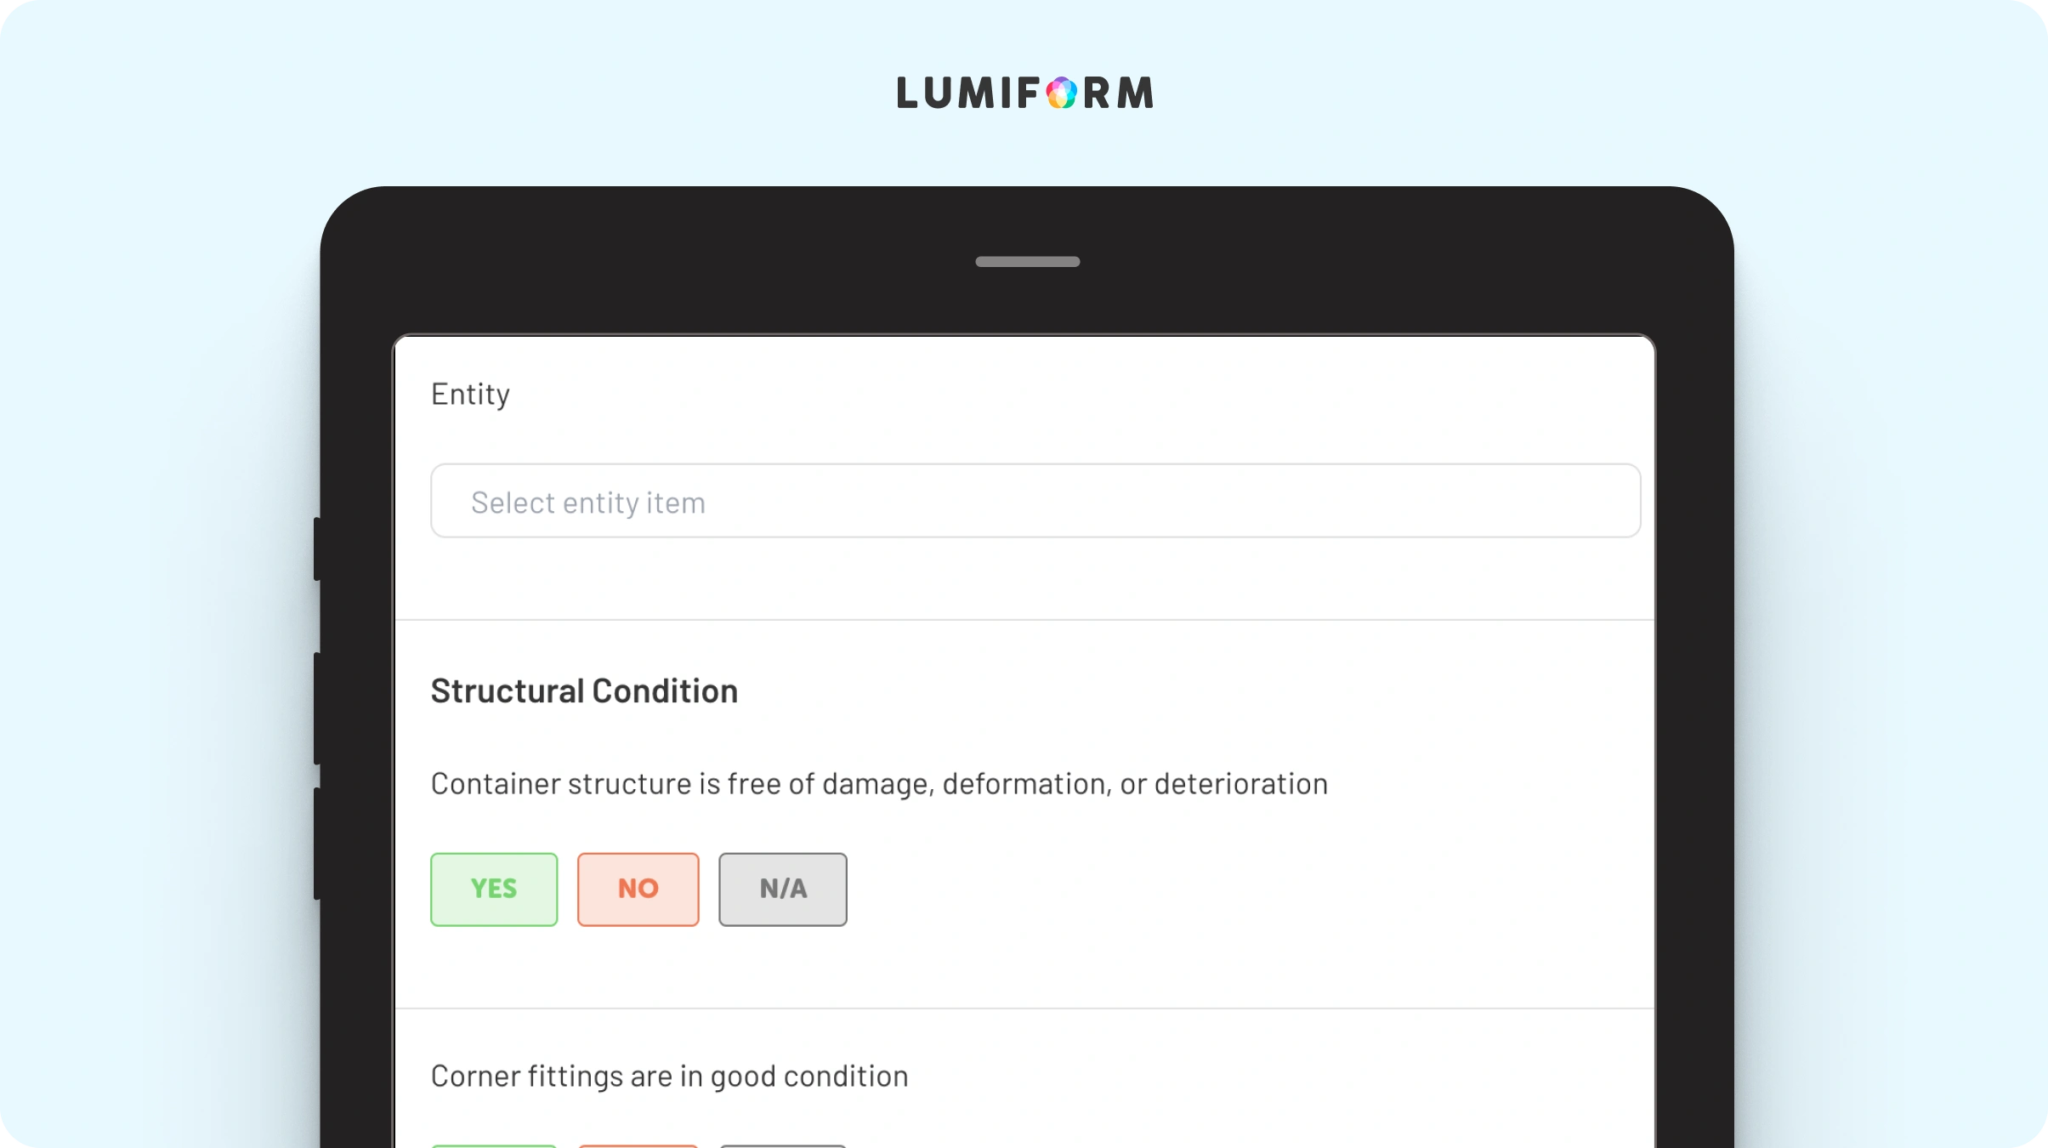Choose N/A for container structure damage question
Screen dimensions: 2048x1148
(x=782, y=889)
